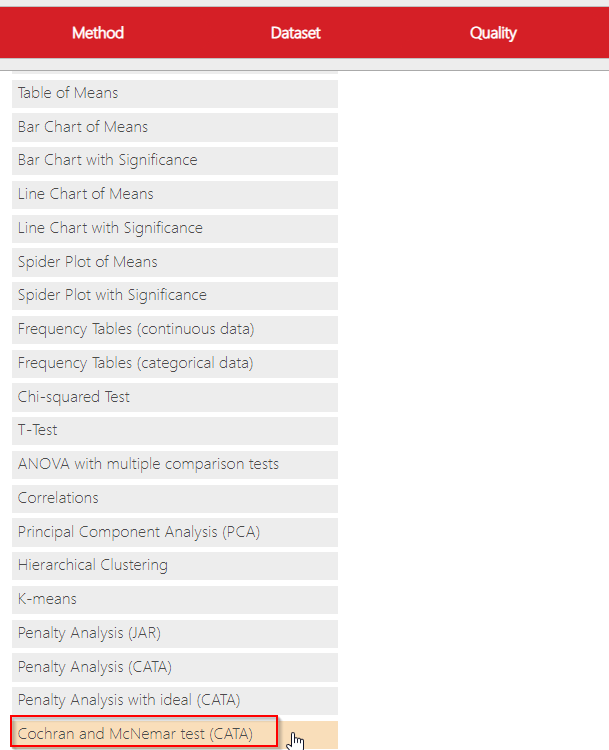The height and width of the screenshot is (750, 609).
Task: Pick Line Chart of Means
Action: pyautogui.click(x=174, y=194)
